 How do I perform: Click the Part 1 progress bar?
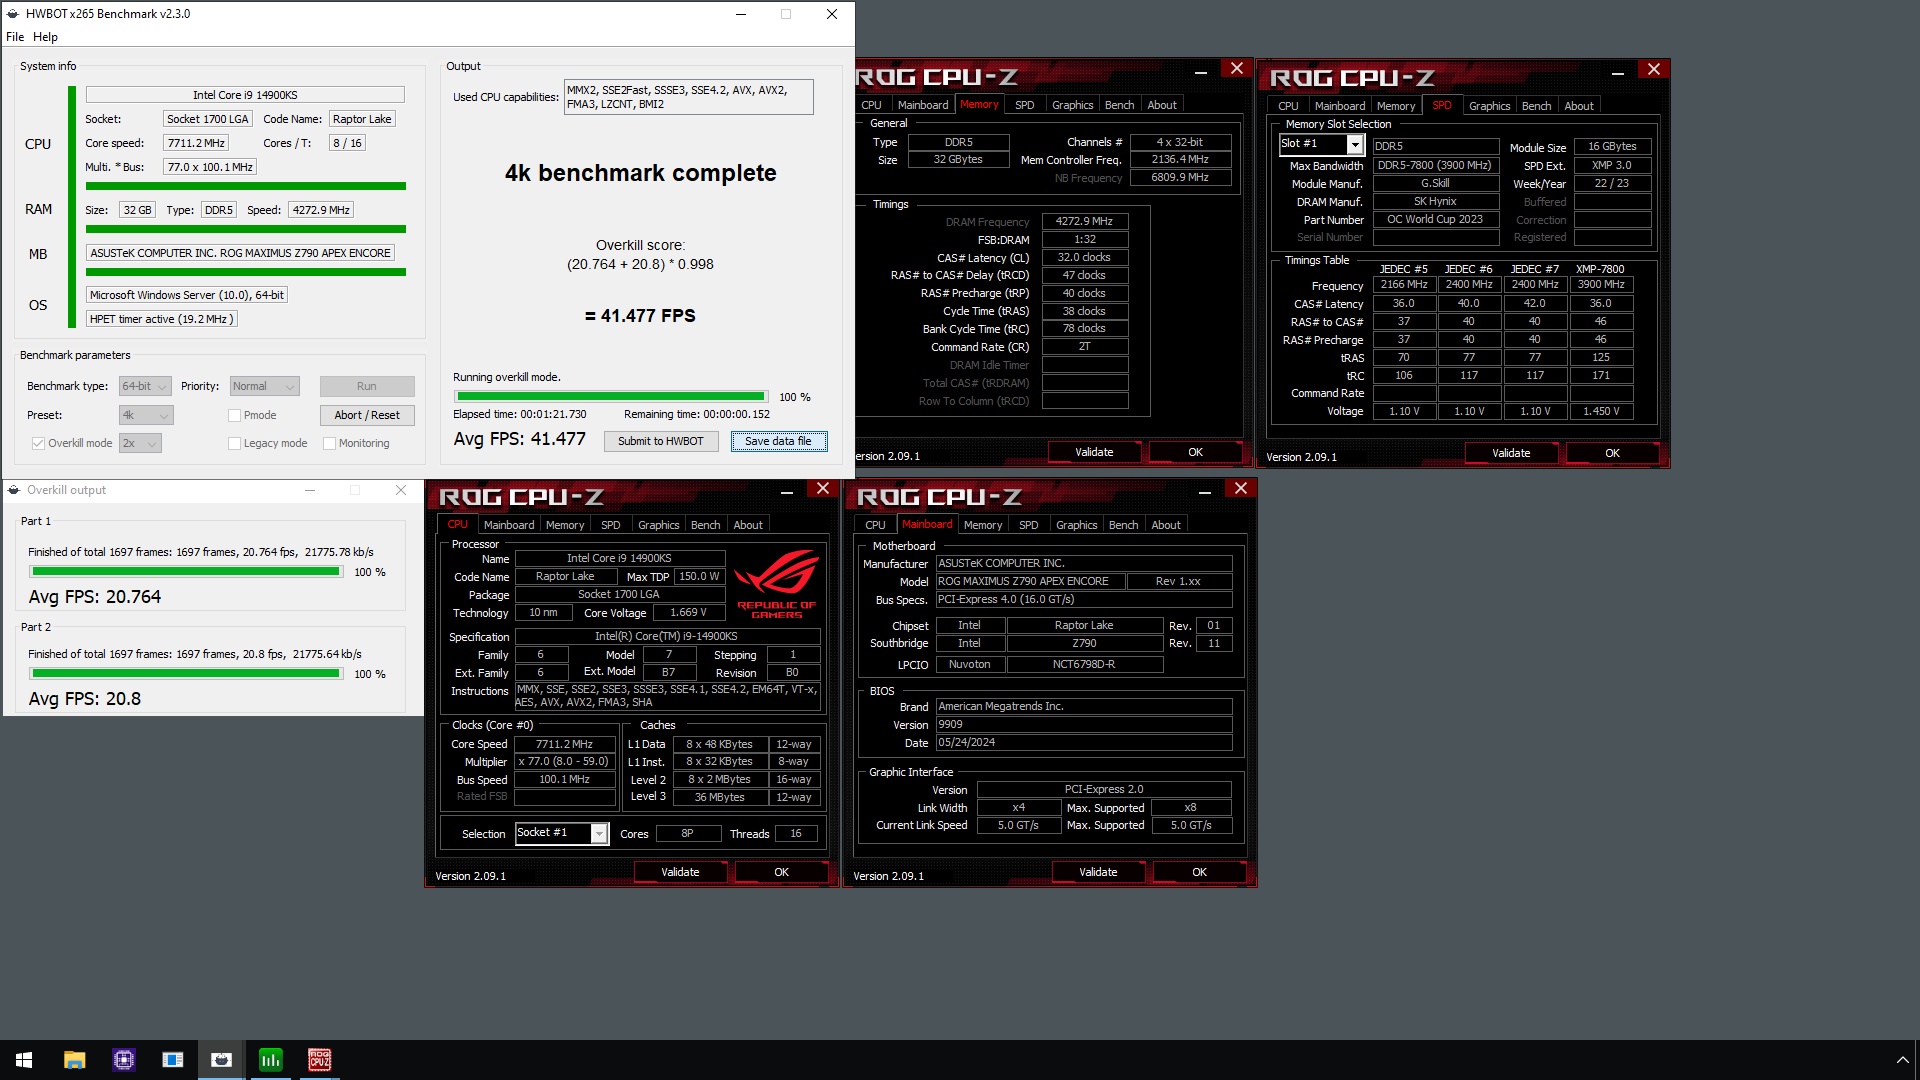[x=185, y=572]
